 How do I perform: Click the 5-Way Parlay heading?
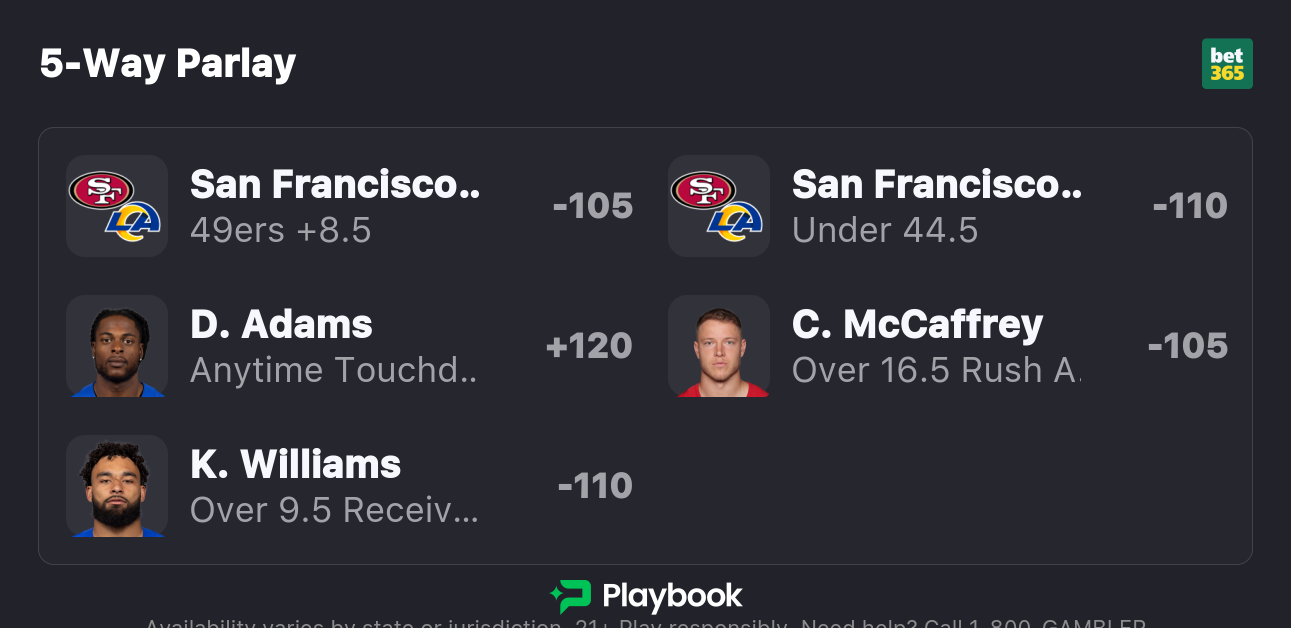pos(168,64)
